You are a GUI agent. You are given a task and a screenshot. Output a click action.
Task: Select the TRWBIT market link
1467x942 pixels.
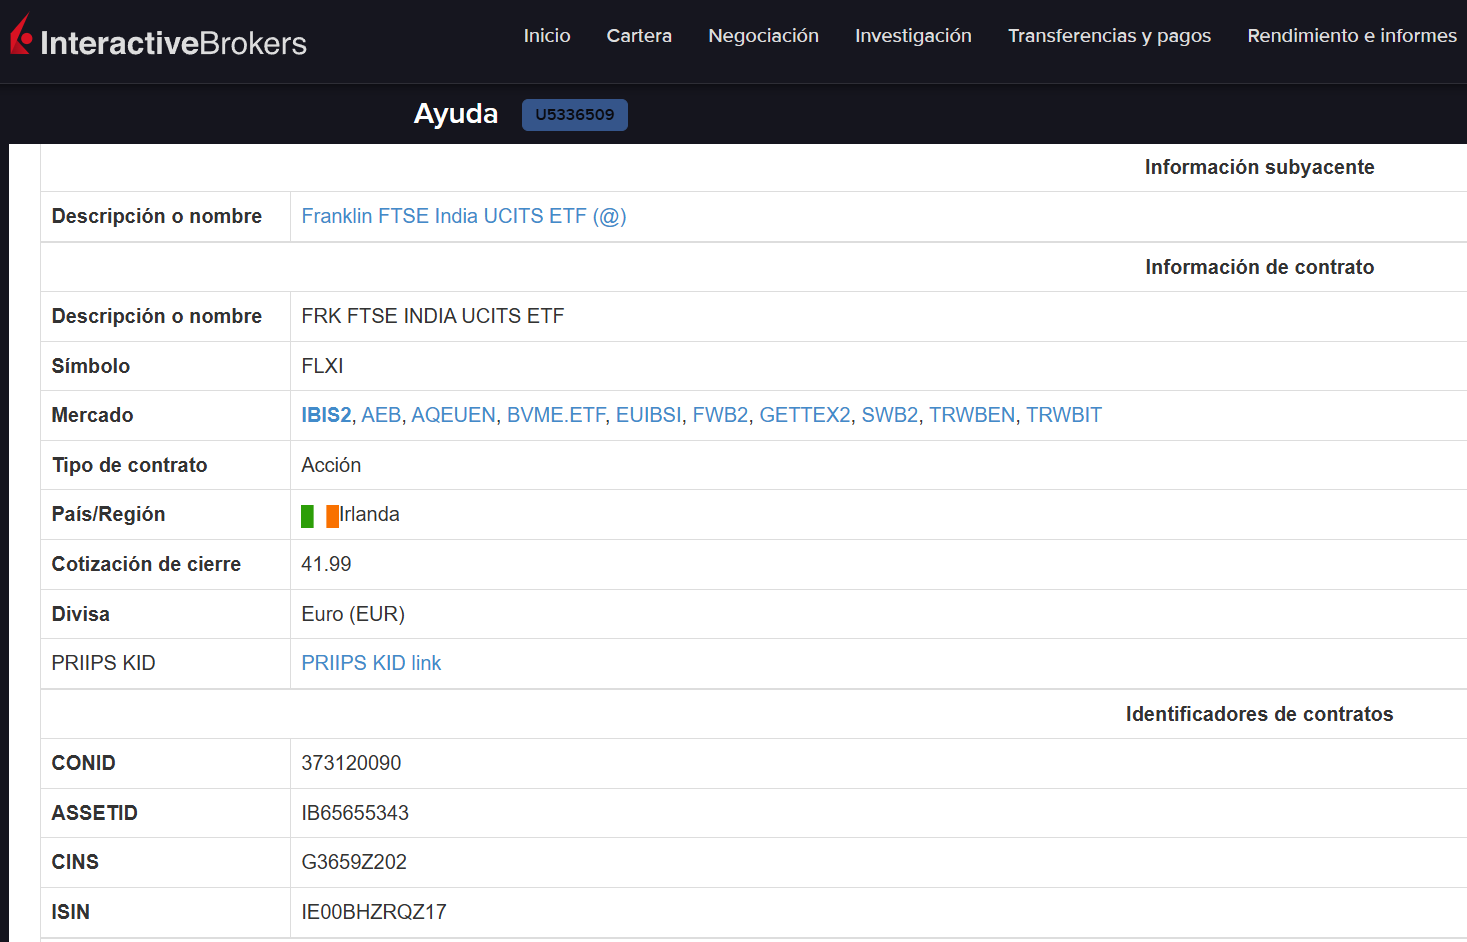1064,415
